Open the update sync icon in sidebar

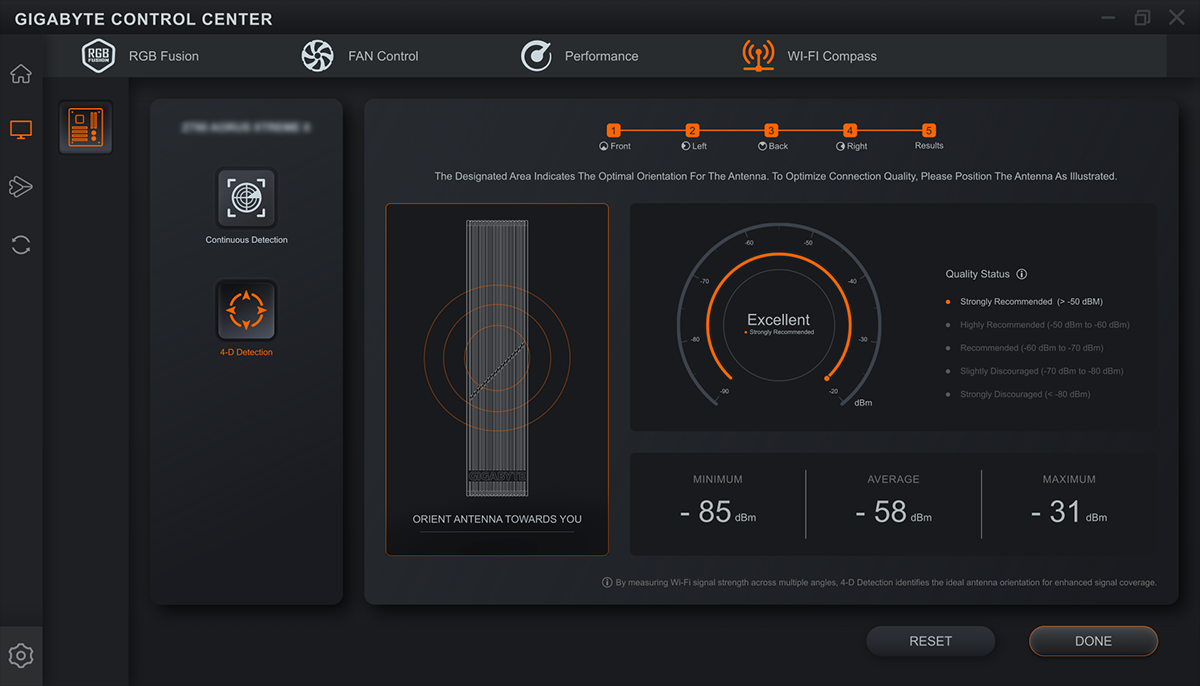[21, 245]
